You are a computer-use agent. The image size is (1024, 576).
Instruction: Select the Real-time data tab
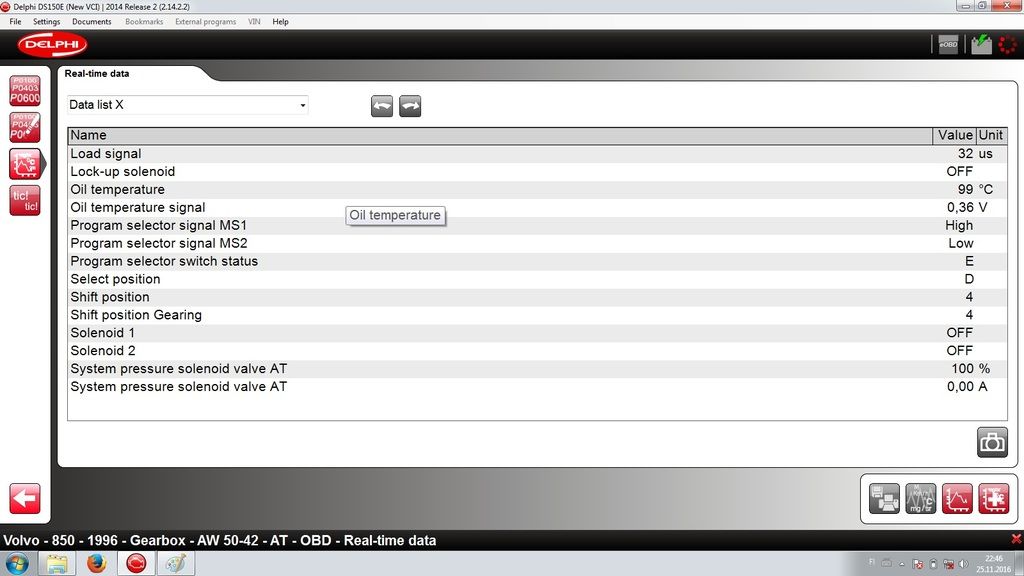tap(97, 74)
